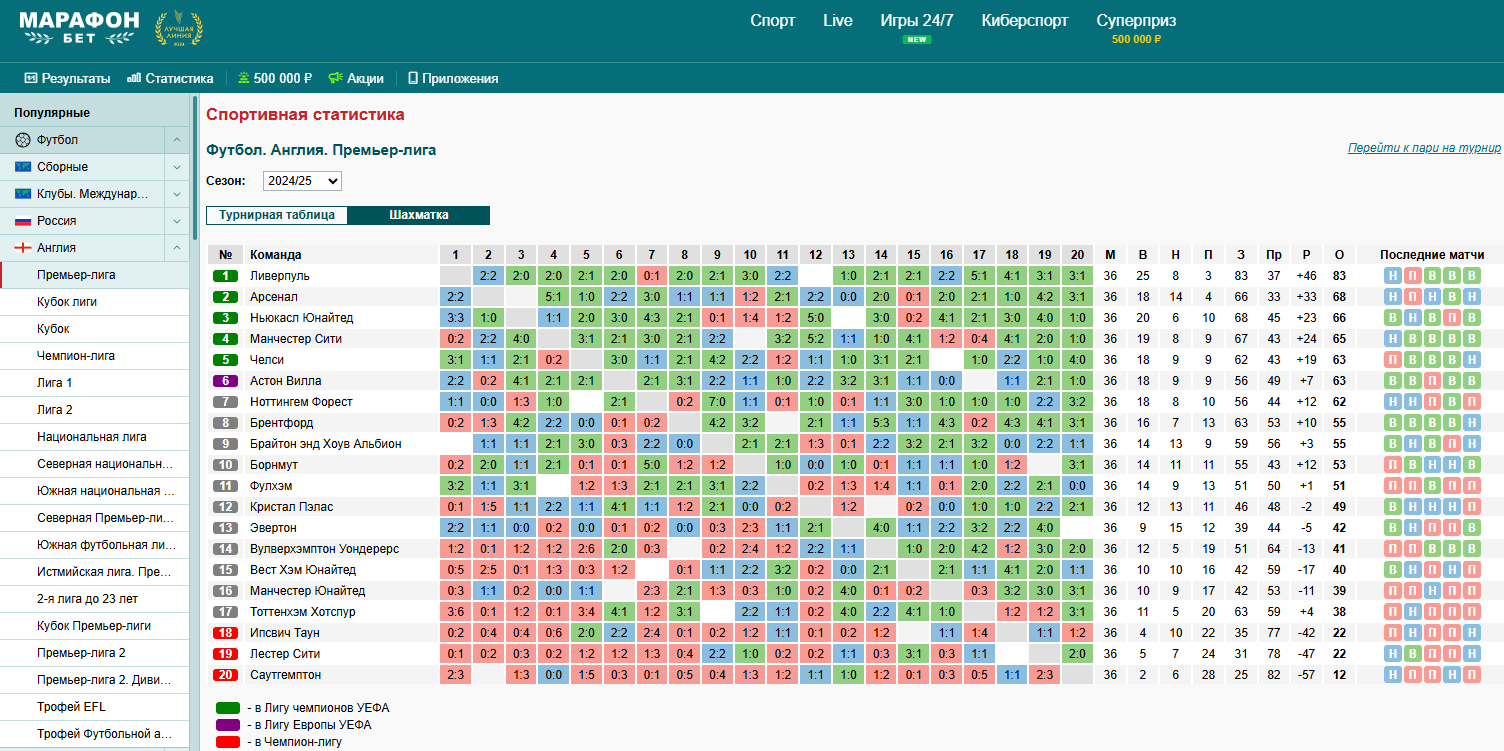Image resolution: width=1504 pixels, height=751 pixels.
Task: Collapse the Англия section chevron
Action: [176, 248]
